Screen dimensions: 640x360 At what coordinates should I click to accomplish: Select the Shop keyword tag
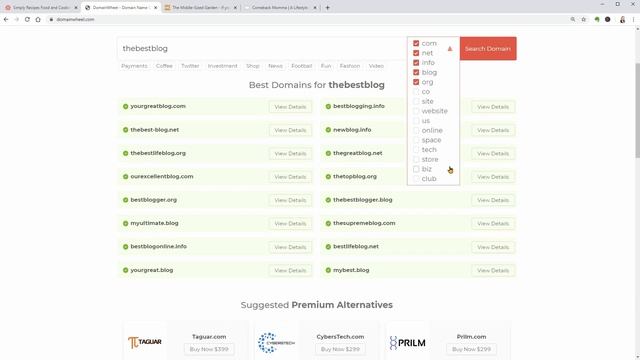click(253, 66)
